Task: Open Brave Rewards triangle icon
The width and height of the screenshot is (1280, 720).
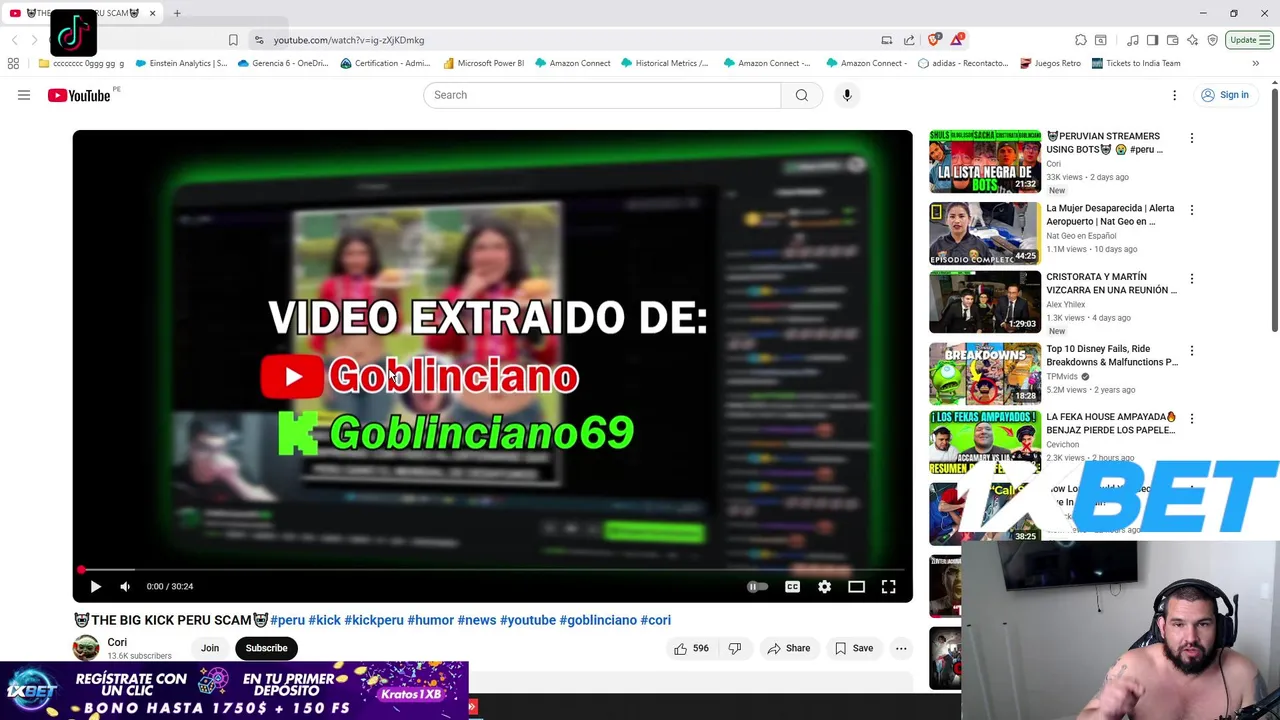Action: [958, 40]
